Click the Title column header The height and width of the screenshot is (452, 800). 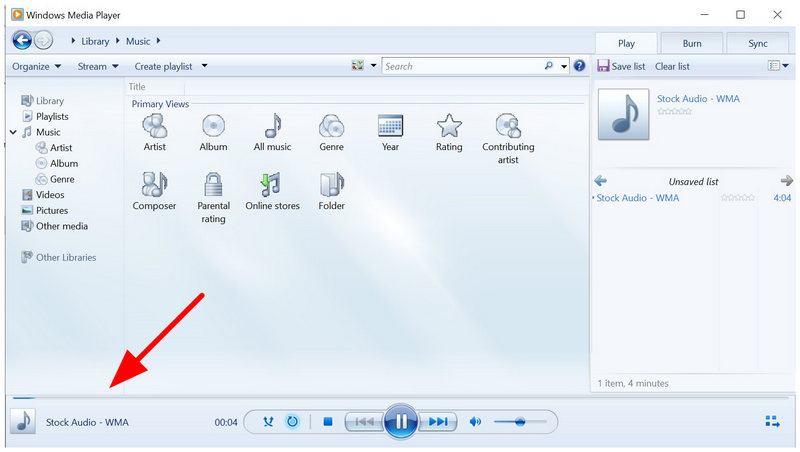tap(137, 87)
